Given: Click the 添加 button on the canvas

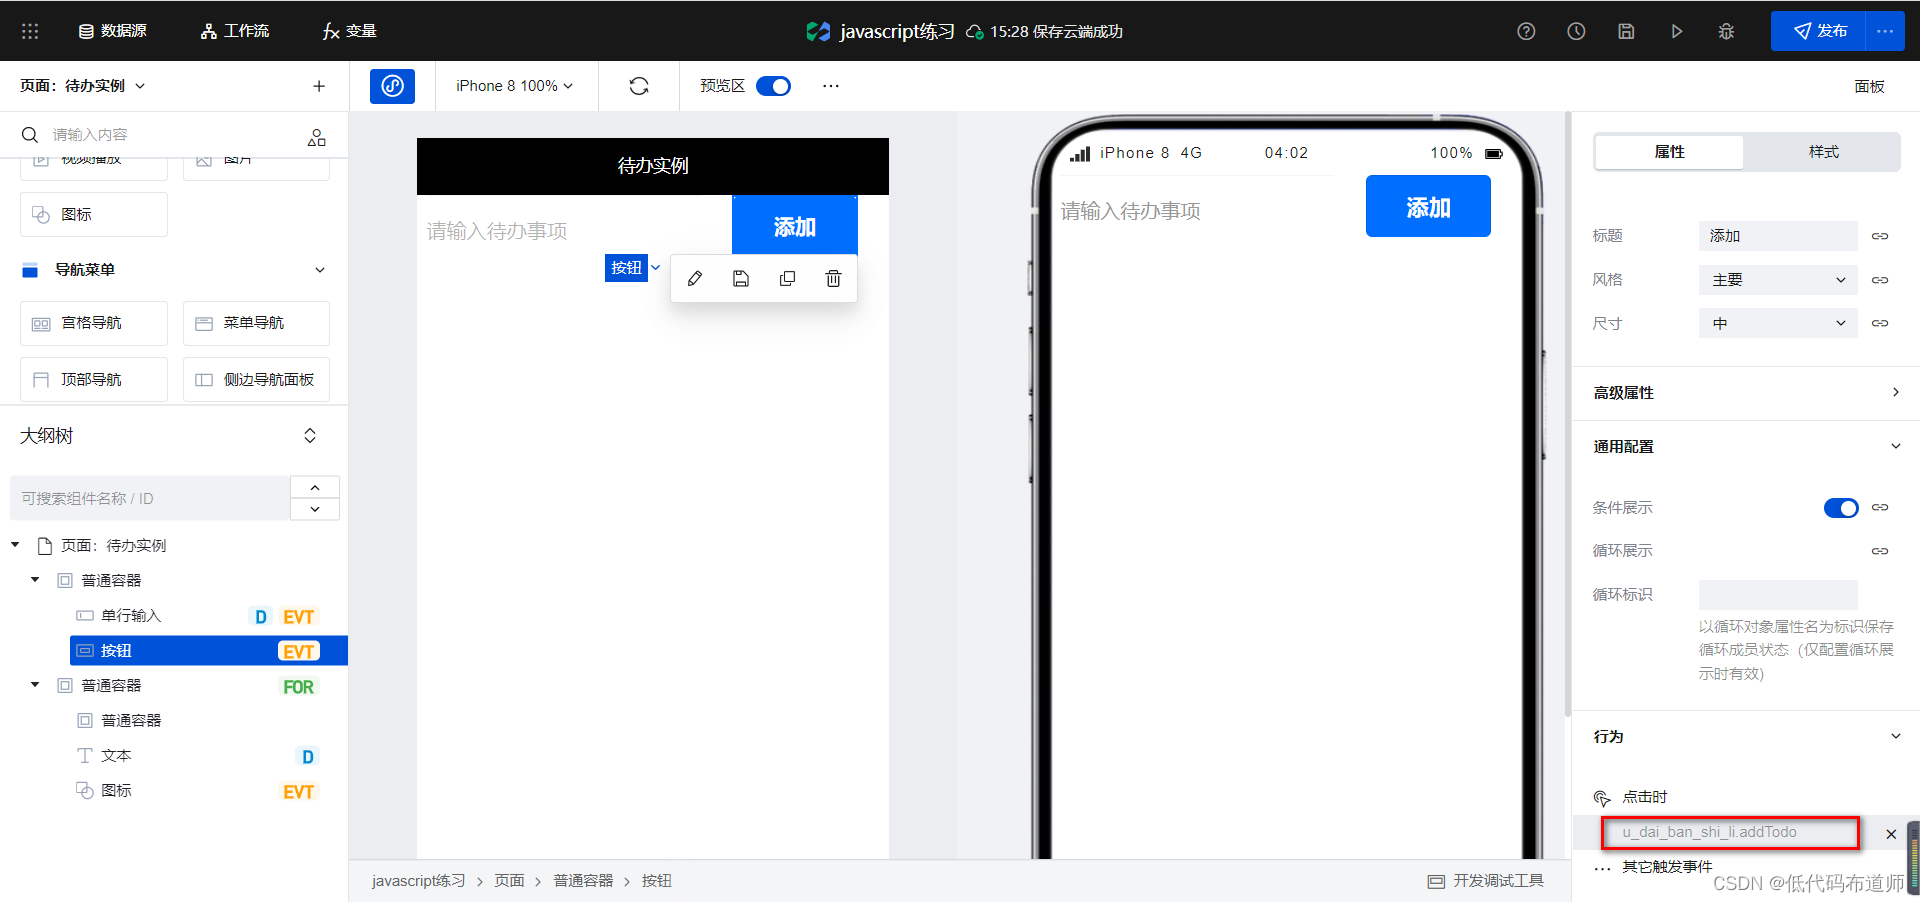Looking at the screenshot, I should (795, 226).
